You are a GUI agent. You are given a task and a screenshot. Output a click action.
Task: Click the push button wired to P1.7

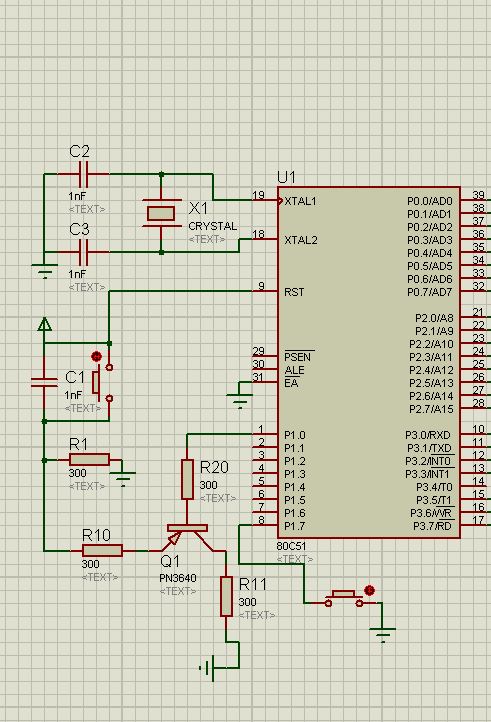tap(344, 598)
